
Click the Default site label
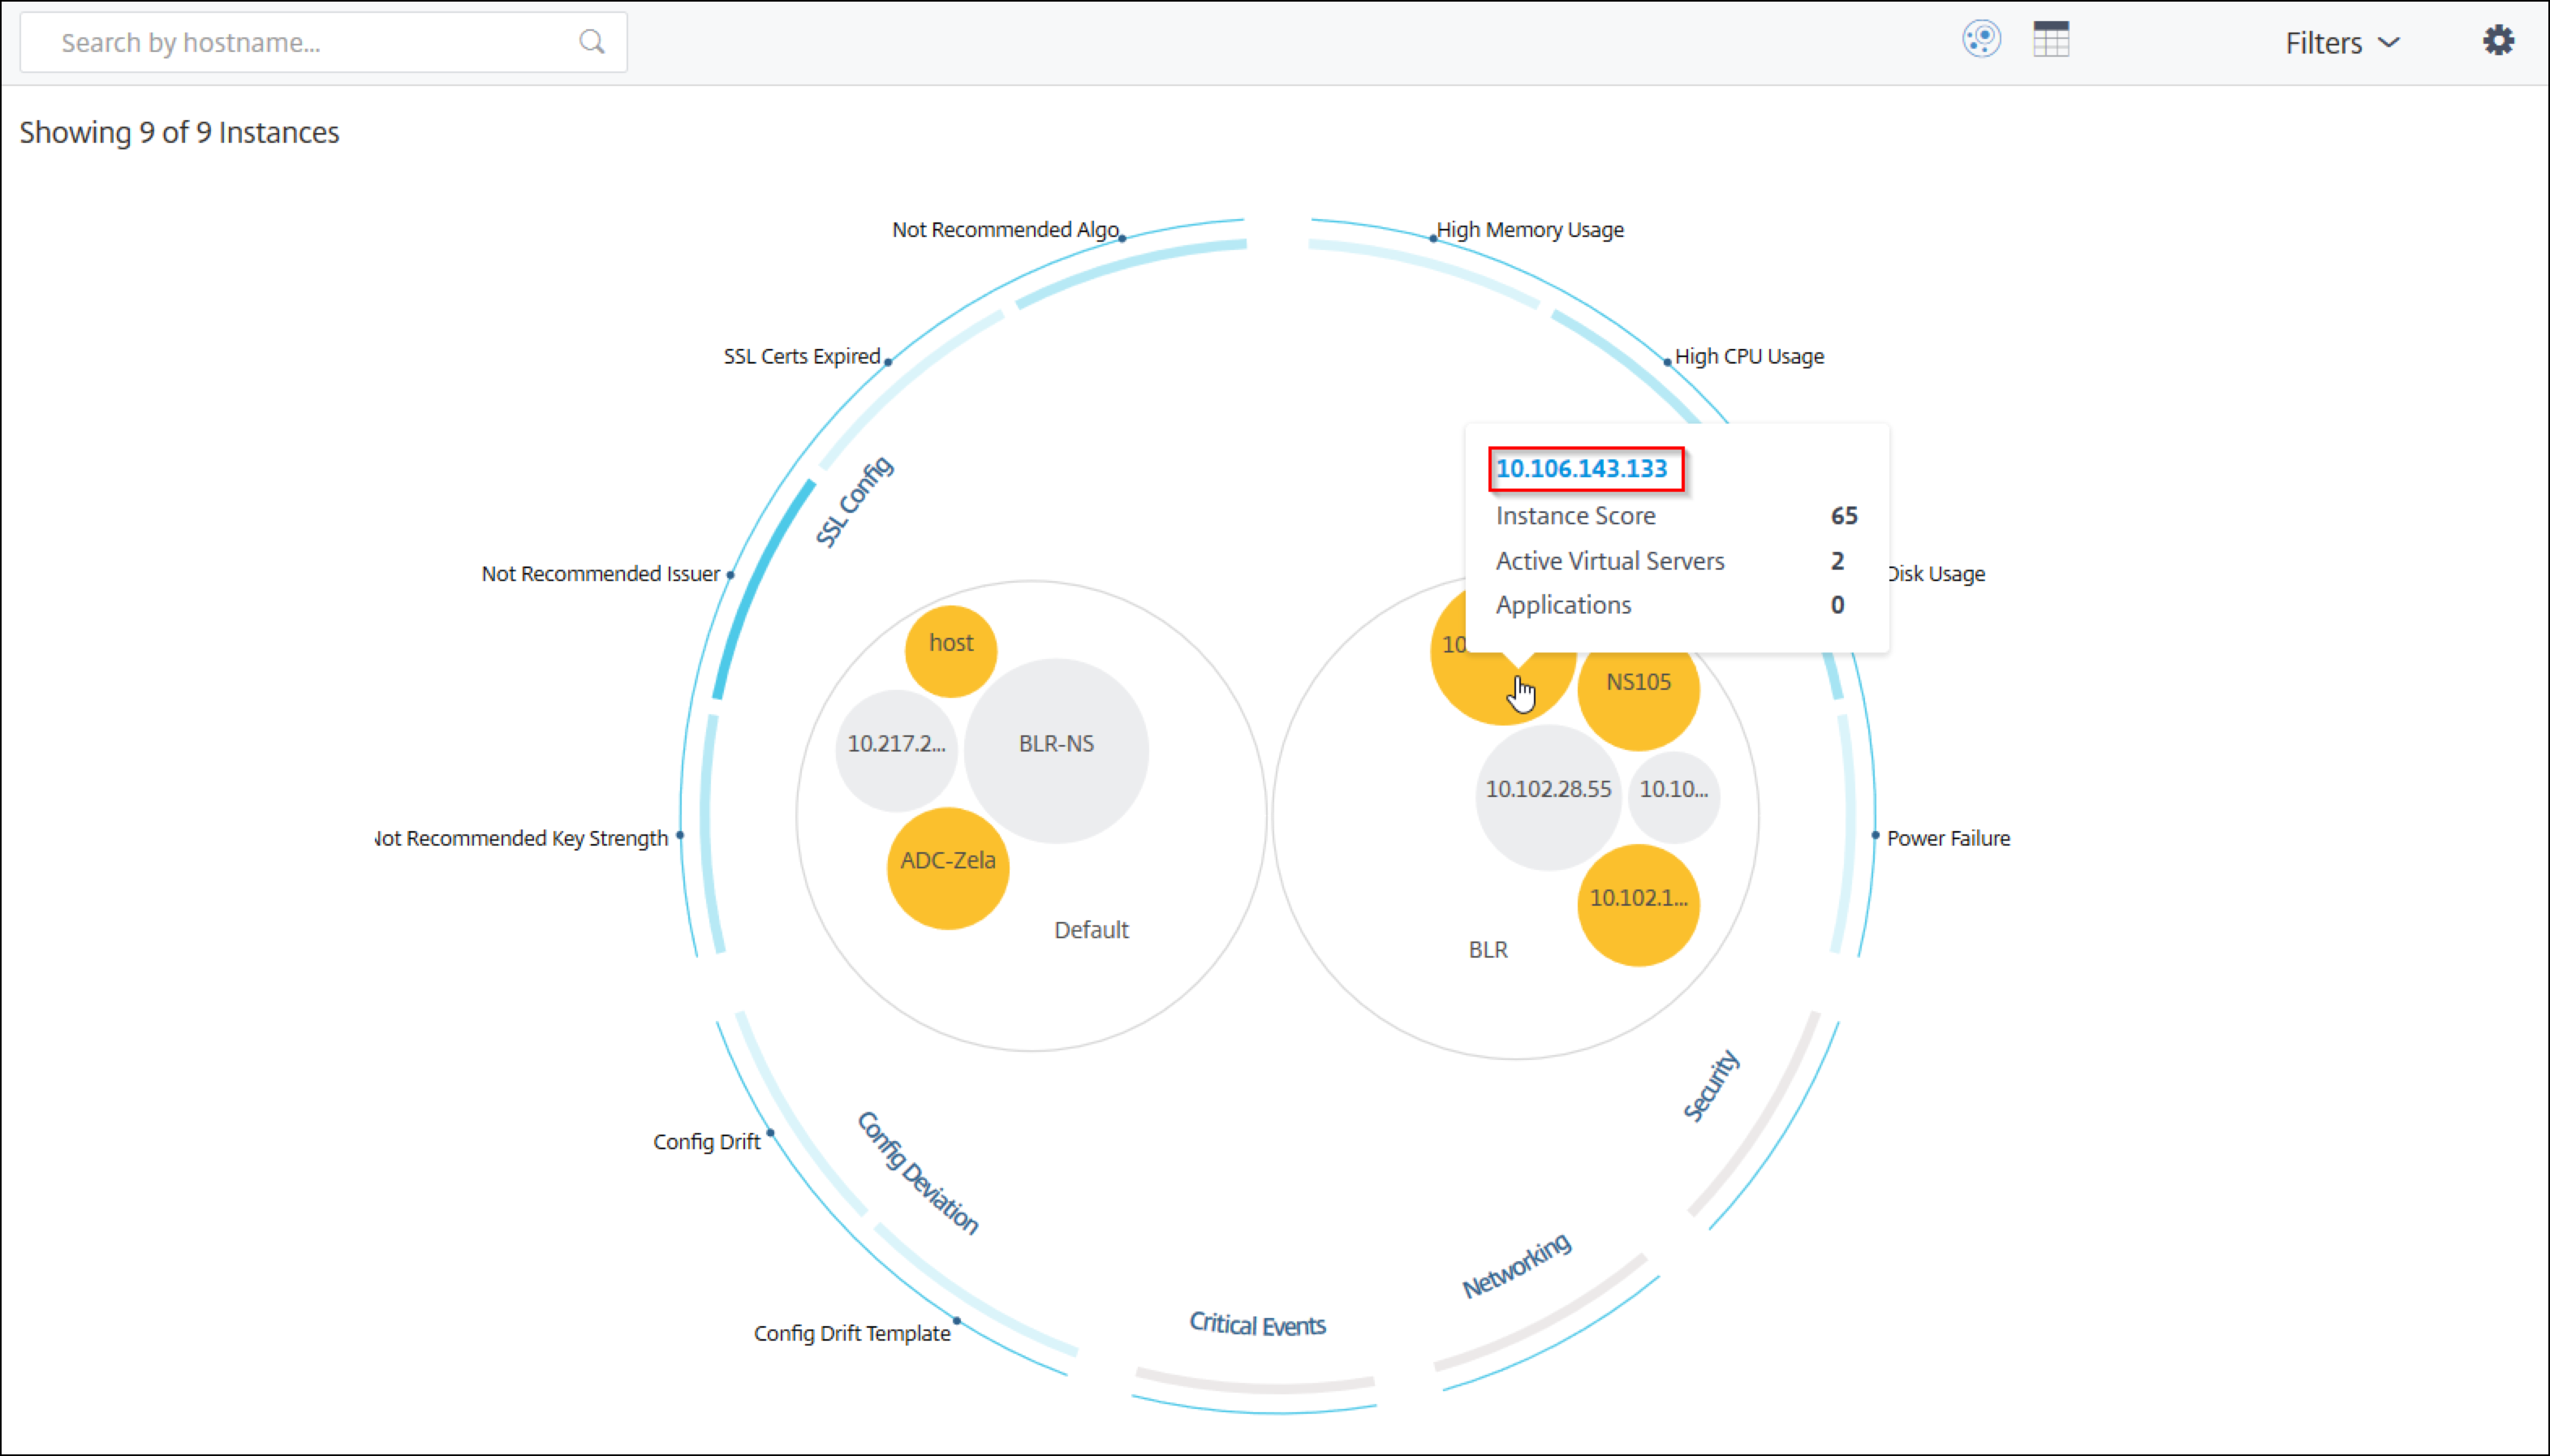(1091, 930)
